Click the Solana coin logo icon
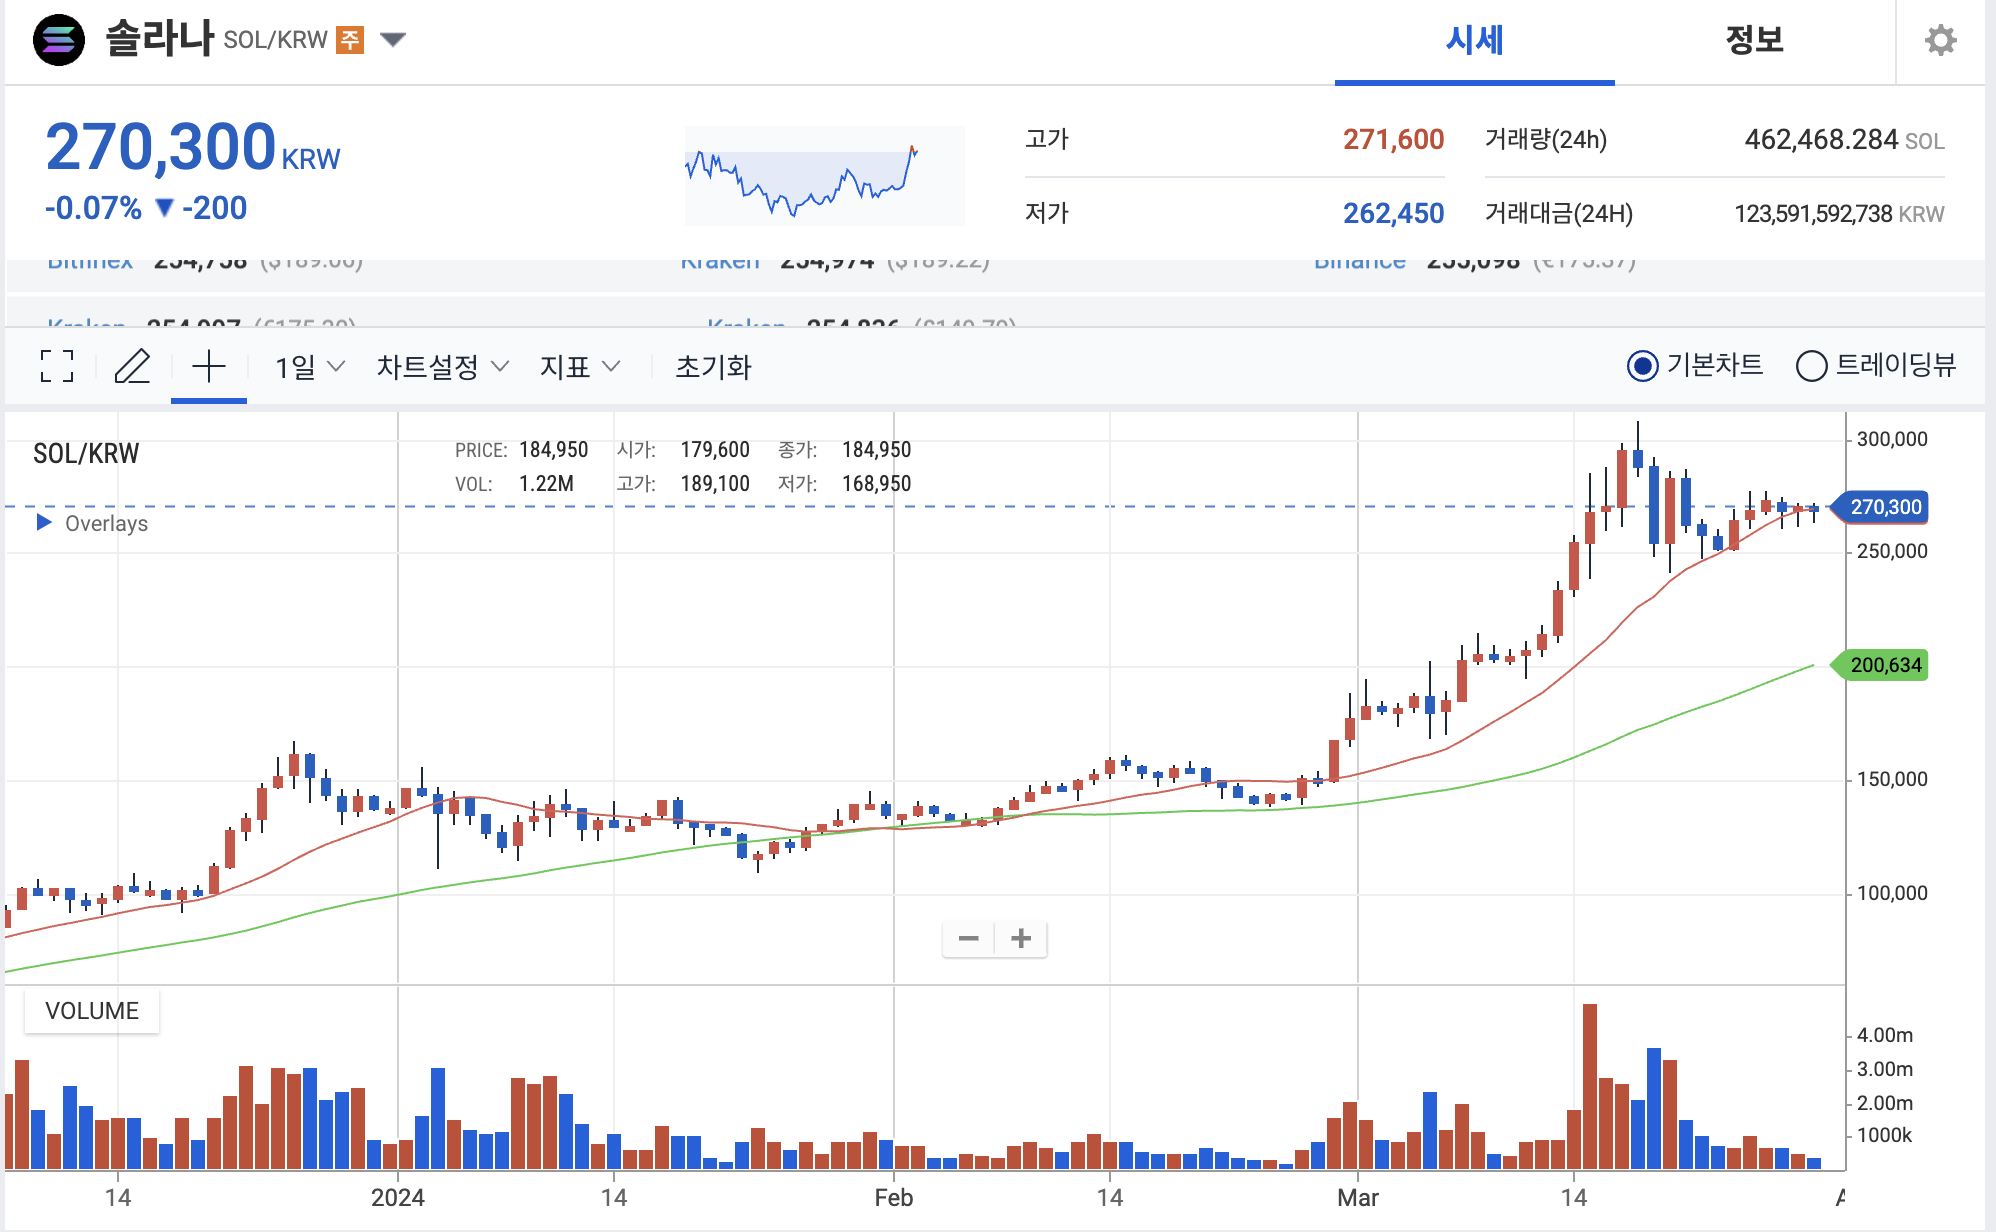The image size is (1996, 1232). pos(59,40)
